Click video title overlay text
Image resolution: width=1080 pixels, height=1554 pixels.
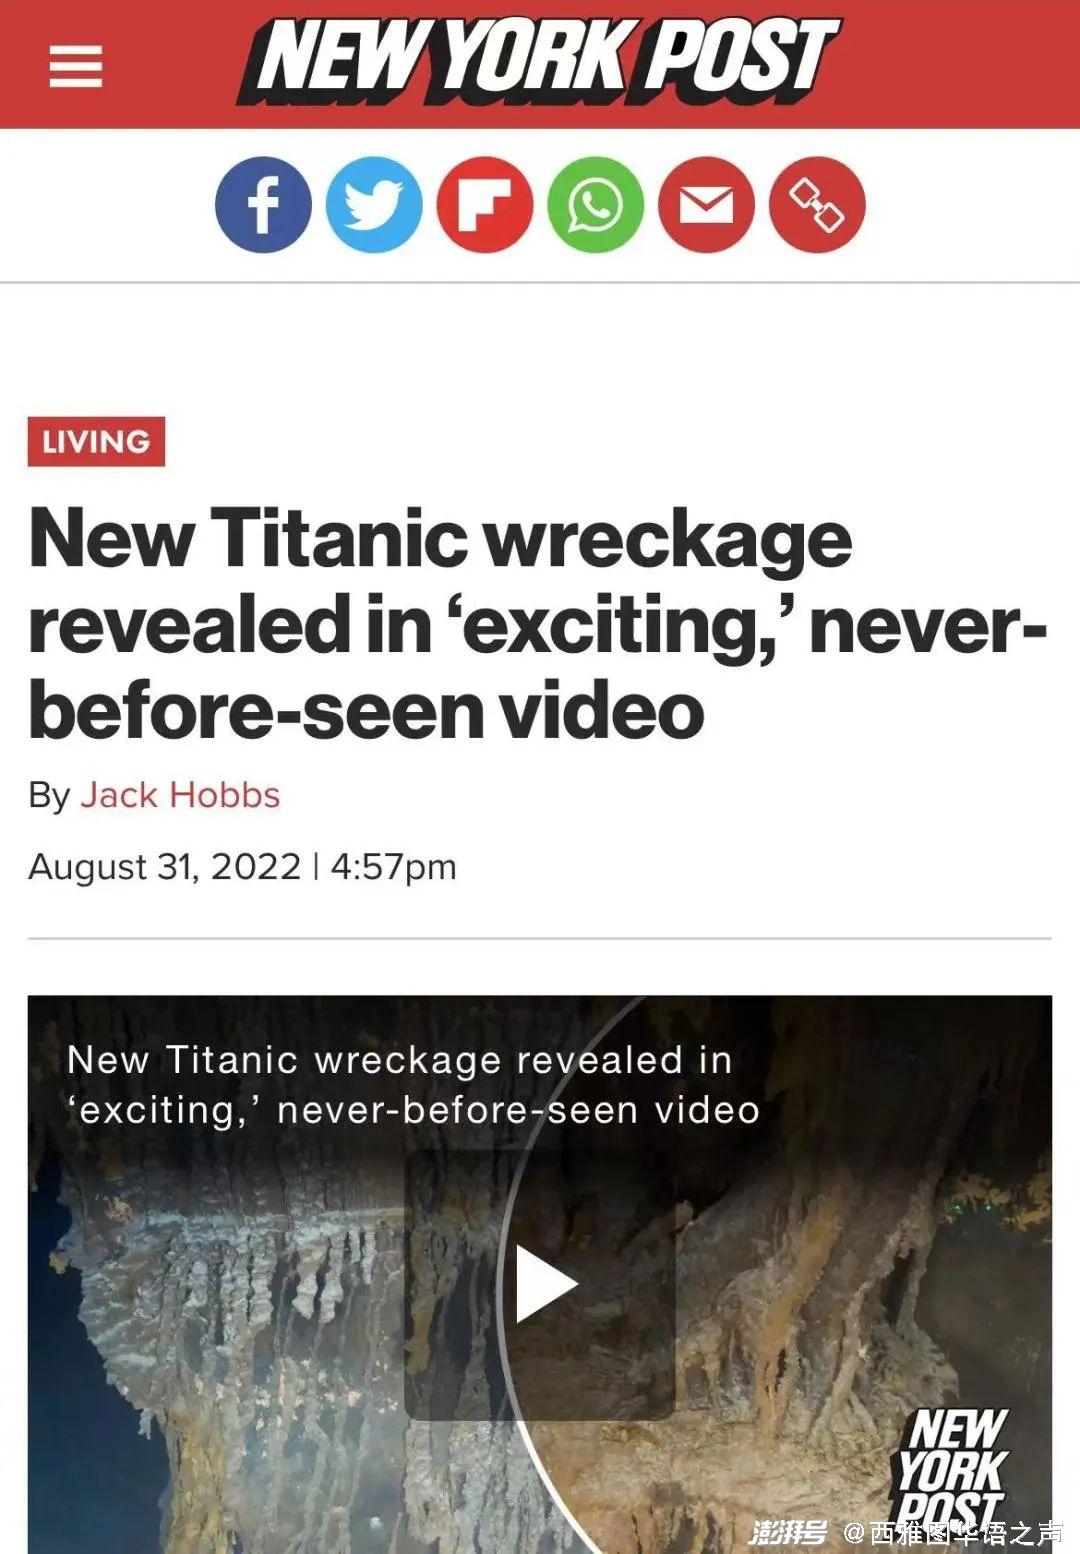(x=414, y=1085)
